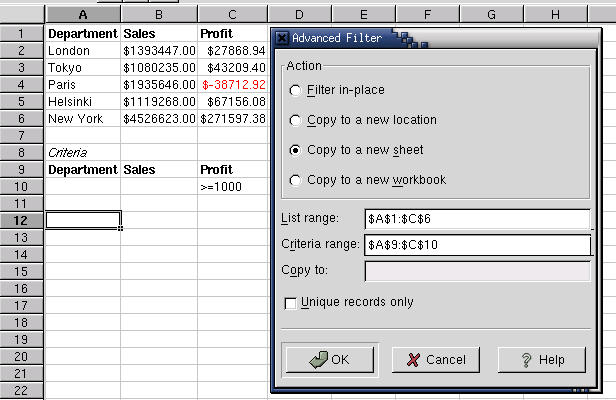Open Help for Advanced Filter
The width and height of the screenshot is (616, 400).
pyautogui.click(x=542, y=360)
